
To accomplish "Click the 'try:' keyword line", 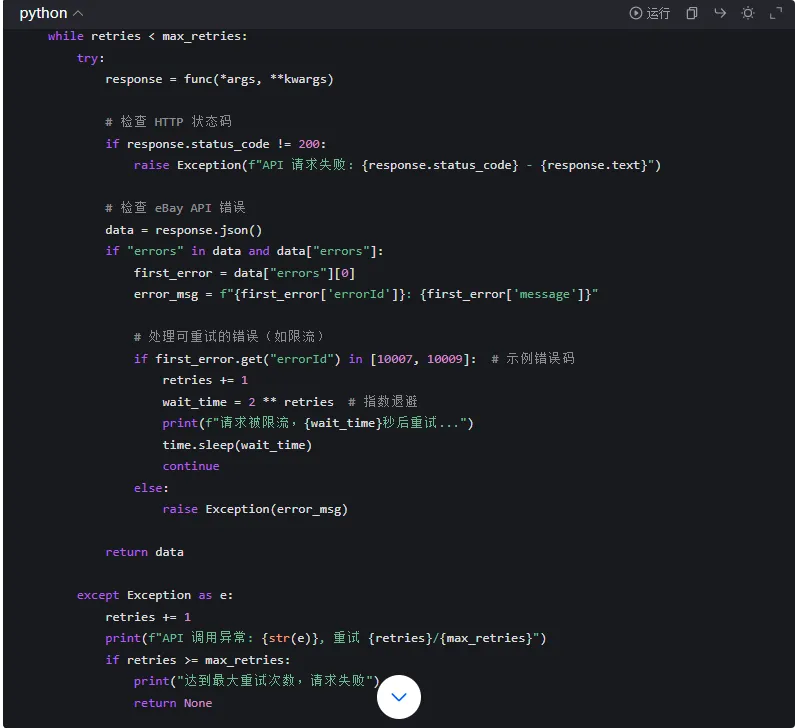I will [x=91, y=58].
